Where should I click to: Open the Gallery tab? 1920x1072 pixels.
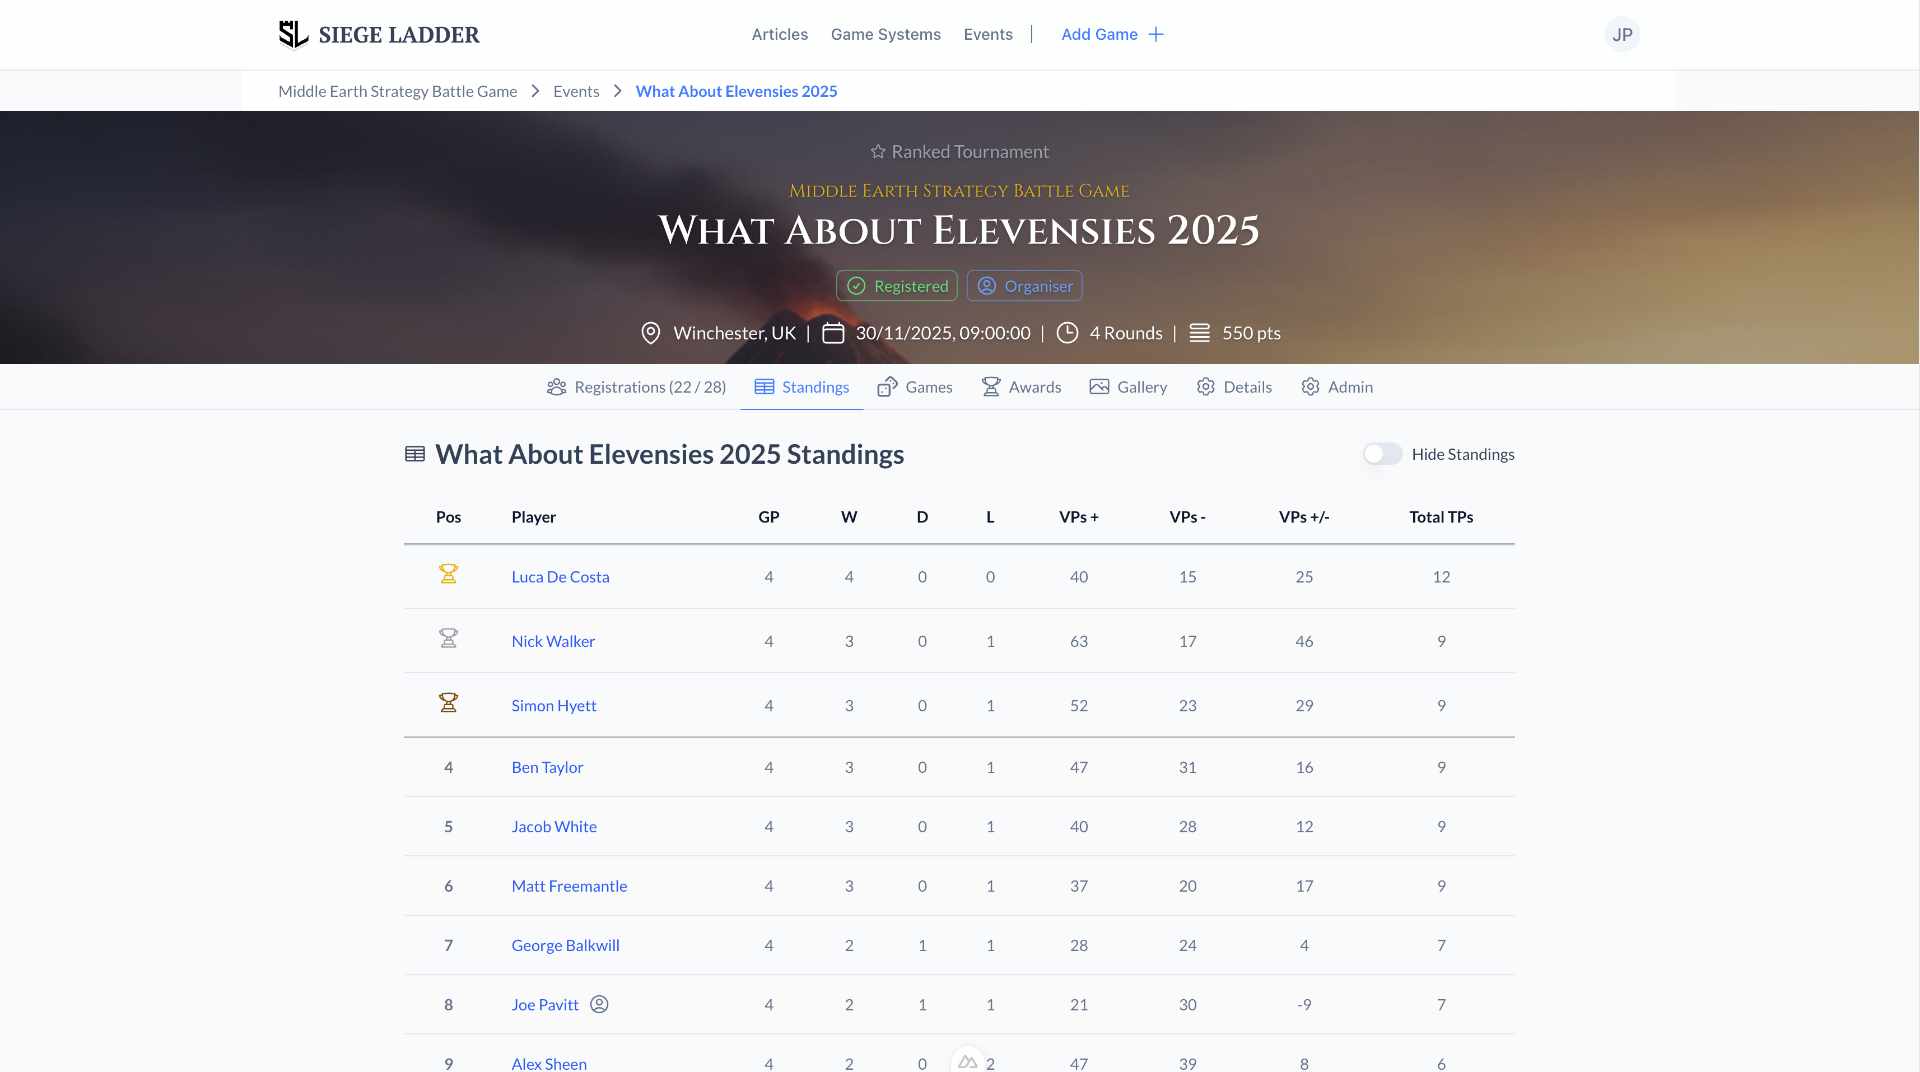1128,387
